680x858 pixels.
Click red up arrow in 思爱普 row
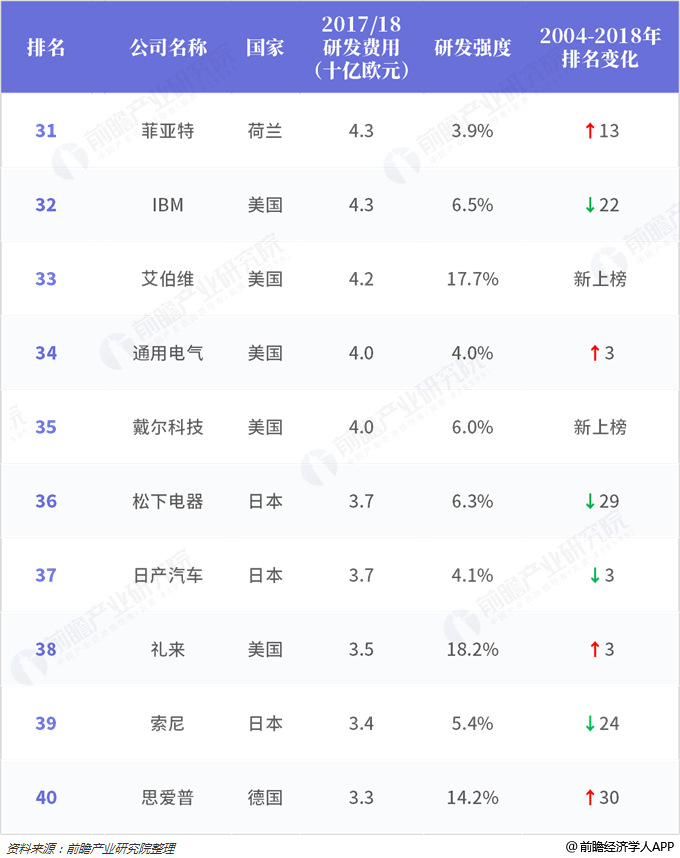pos(590,797)
